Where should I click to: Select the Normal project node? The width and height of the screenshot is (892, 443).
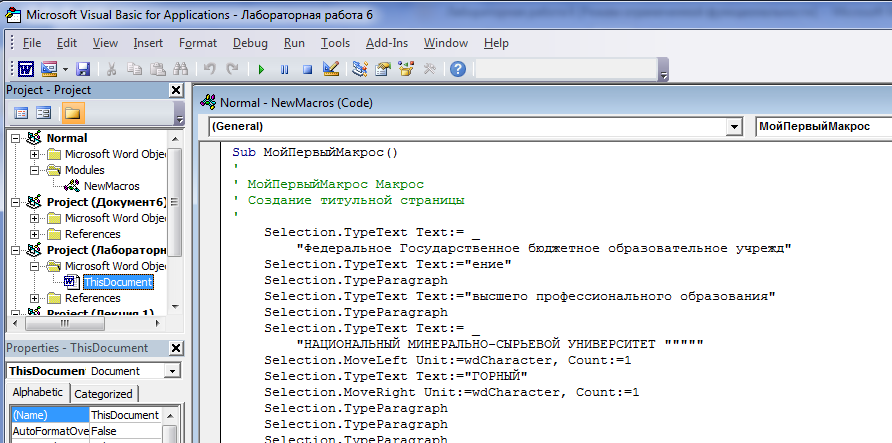67,138
